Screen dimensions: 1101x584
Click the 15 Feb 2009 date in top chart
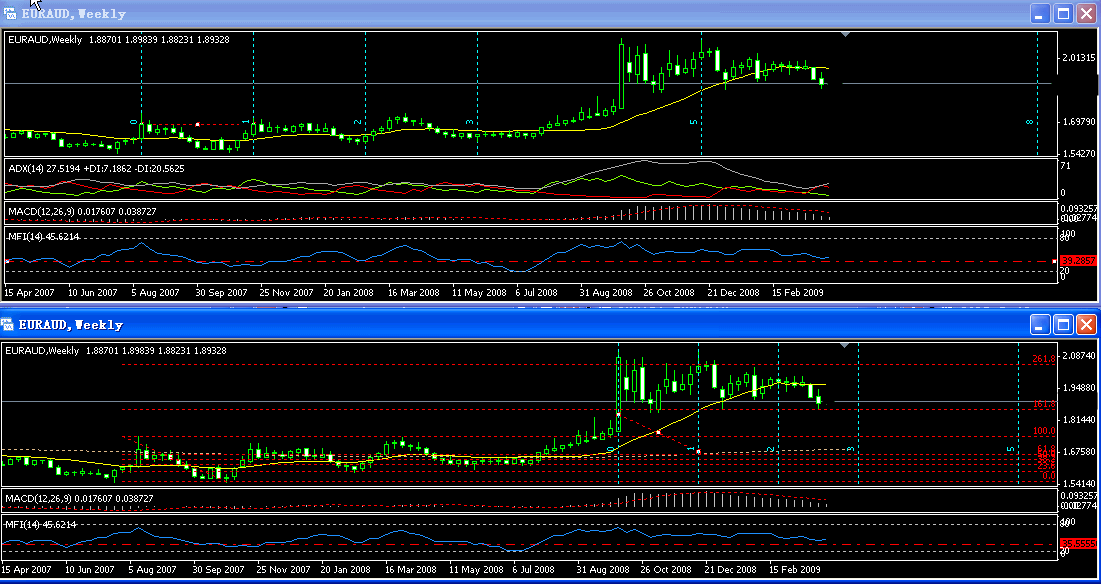[798, 292]
